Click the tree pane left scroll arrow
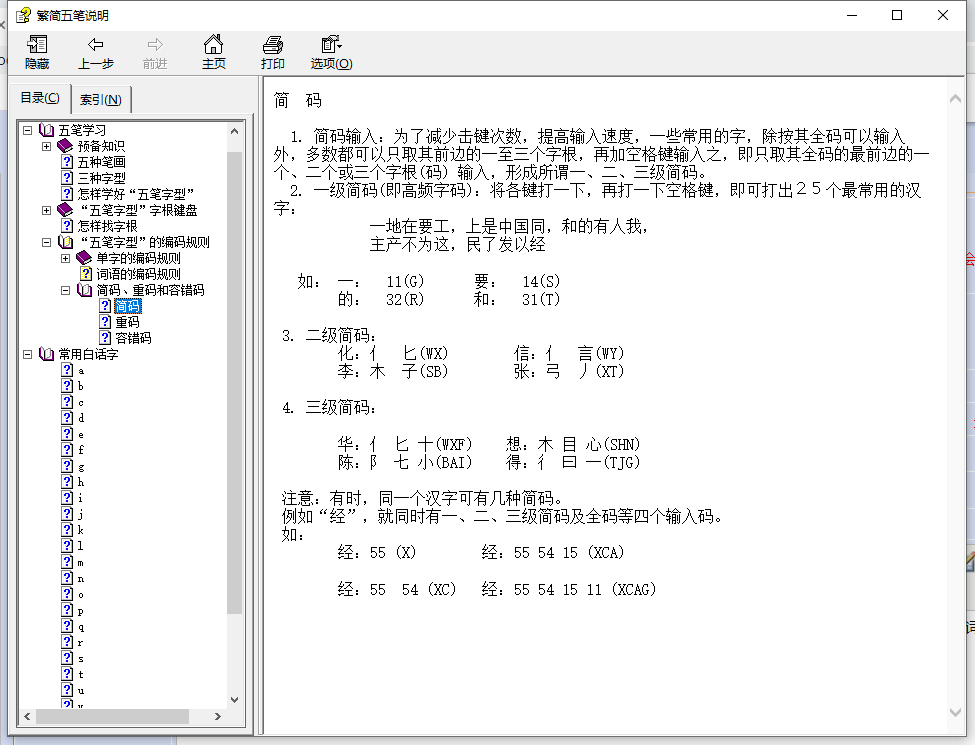Viewport: 975px width, 745px height. (x=27, y=716)
